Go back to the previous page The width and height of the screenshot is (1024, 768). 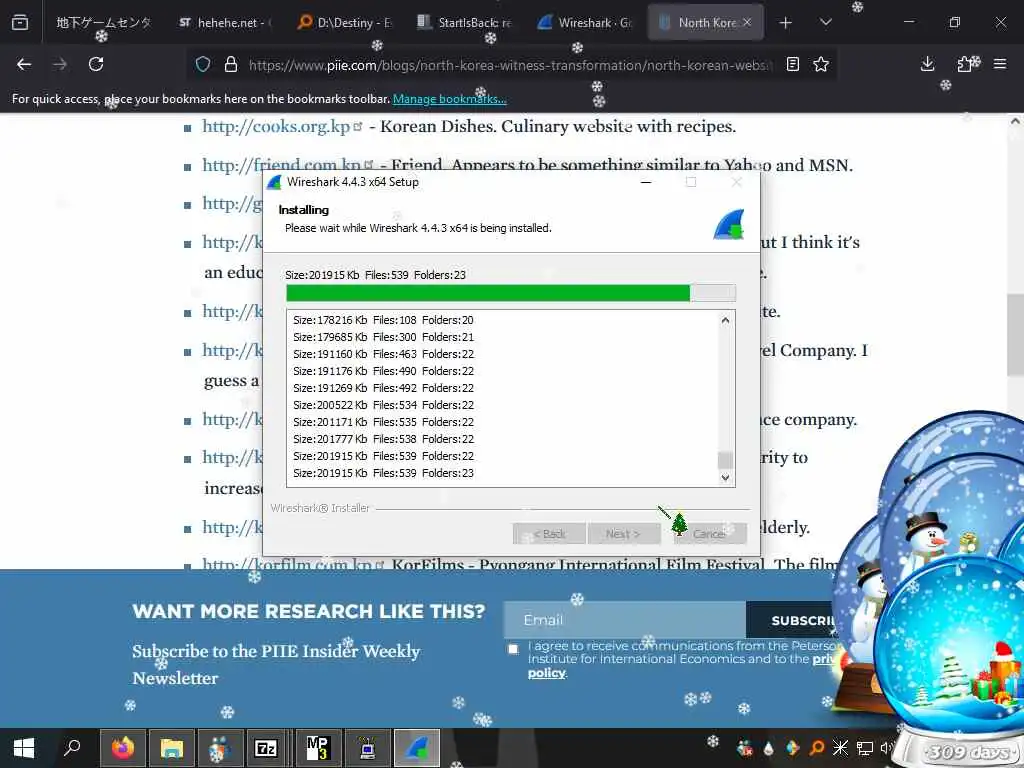pyautogui.click(x=24, y=64)
